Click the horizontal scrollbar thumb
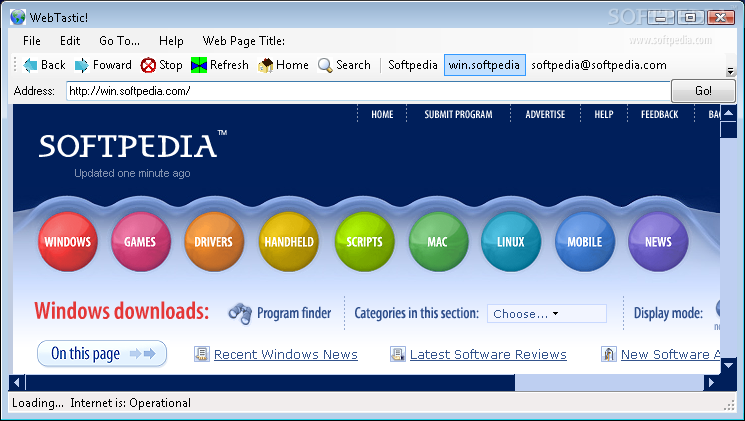Screen dimensions: 745x421 click(270, 383)
